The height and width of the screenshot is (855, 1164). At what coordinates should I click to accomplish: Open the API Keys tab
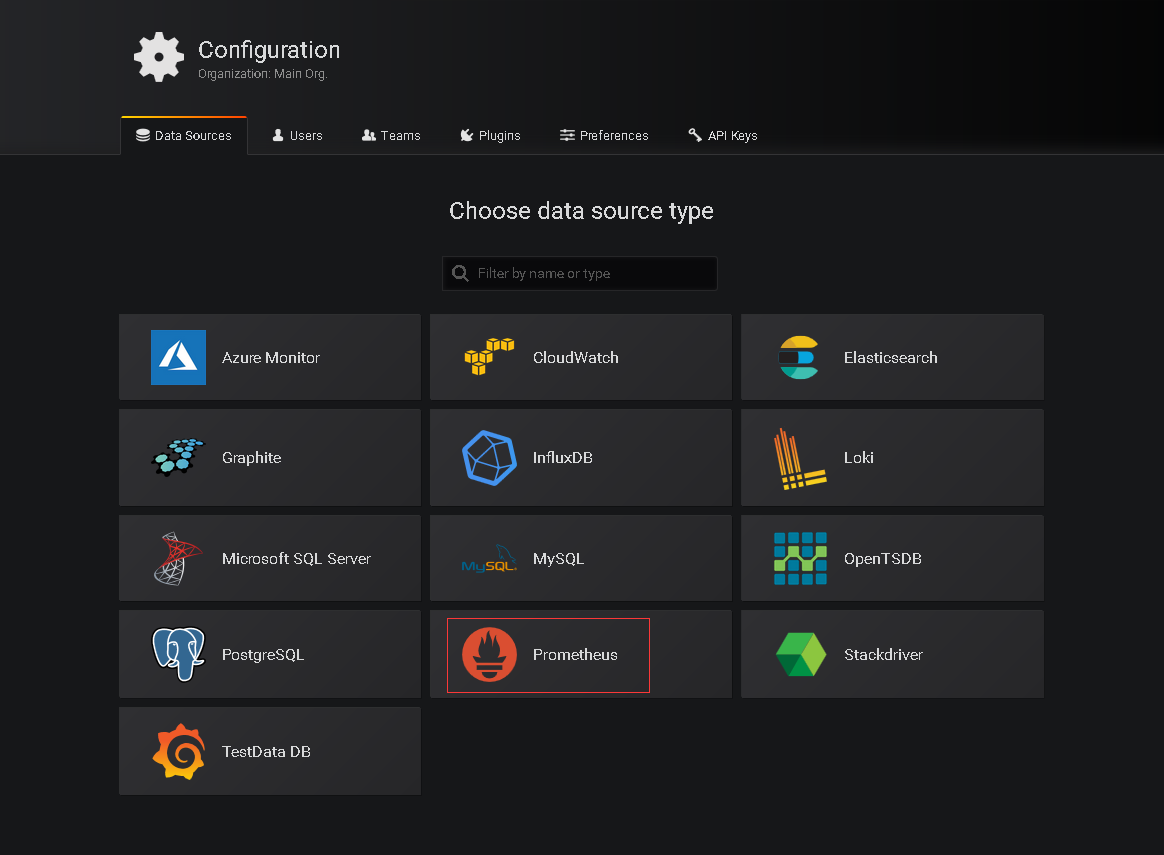723,136
